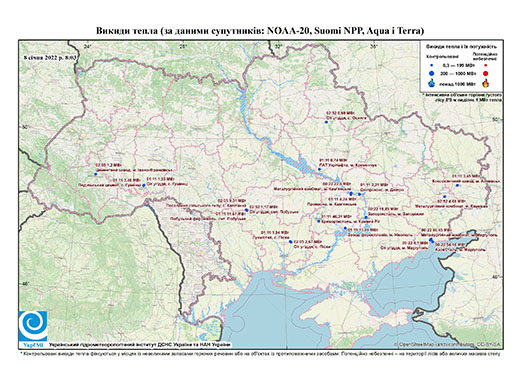Select the Криворіжсталь marker at Кривий Ріг
520x368 pixels.
(x=319, y=221)
